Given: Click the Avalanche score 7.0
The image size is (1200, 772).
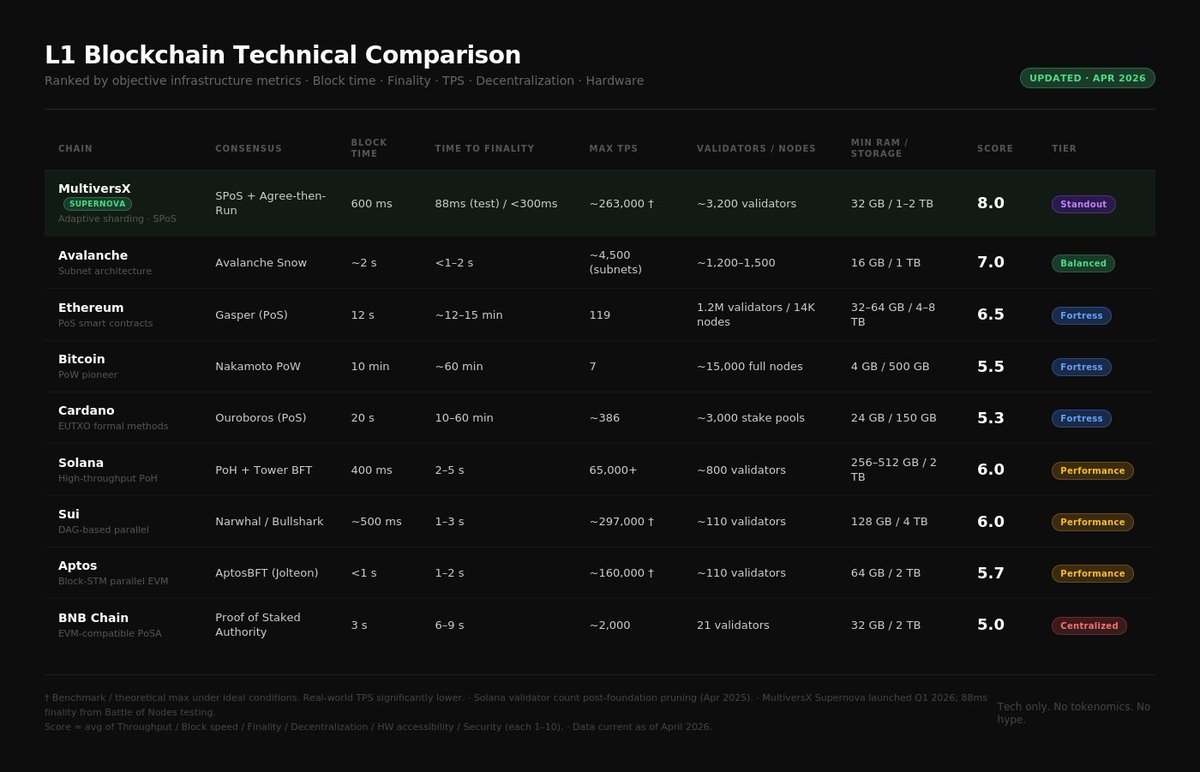Looking at the screenshot, I should coord(991,262).
